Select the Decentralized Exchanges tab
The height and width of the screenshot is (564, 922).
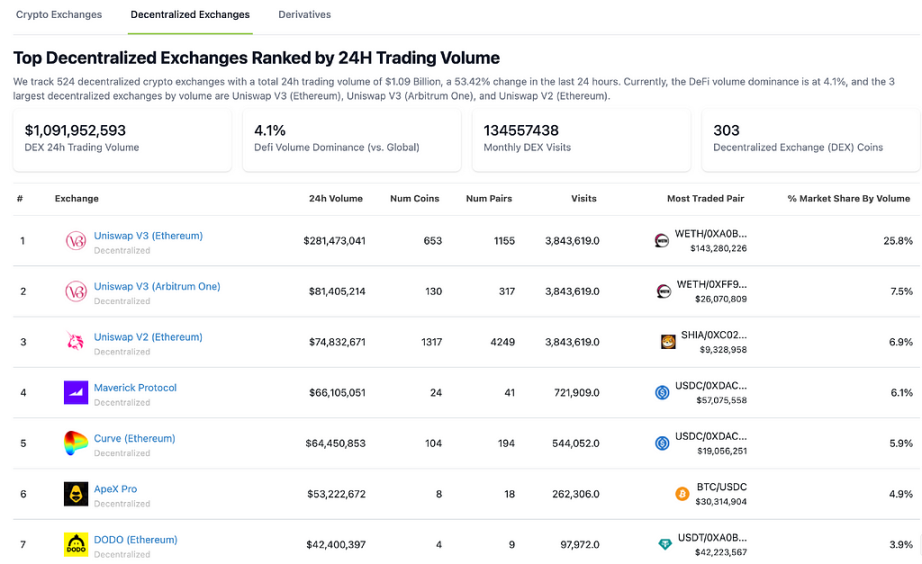[190, 15]
